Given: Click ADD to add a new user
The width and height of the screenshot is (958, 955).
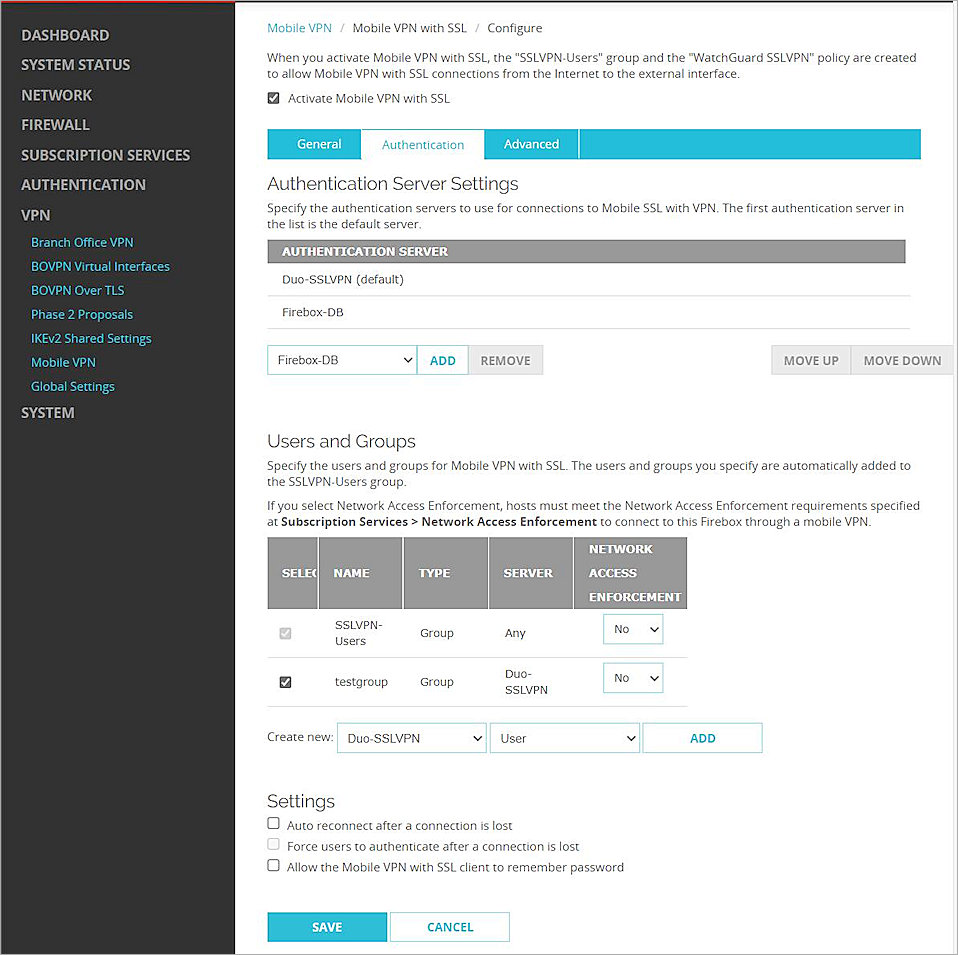Looking at the screenshot, I should point(702,737).
